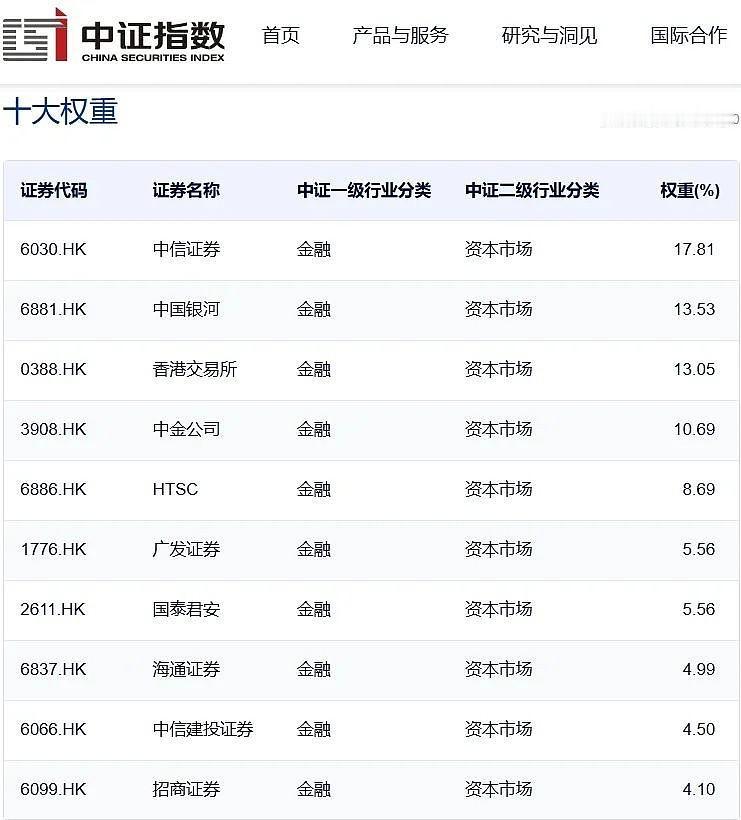Select the 香港交易所 name cell
This screenshot has width=741, height=820.
[x=195, y=369]
